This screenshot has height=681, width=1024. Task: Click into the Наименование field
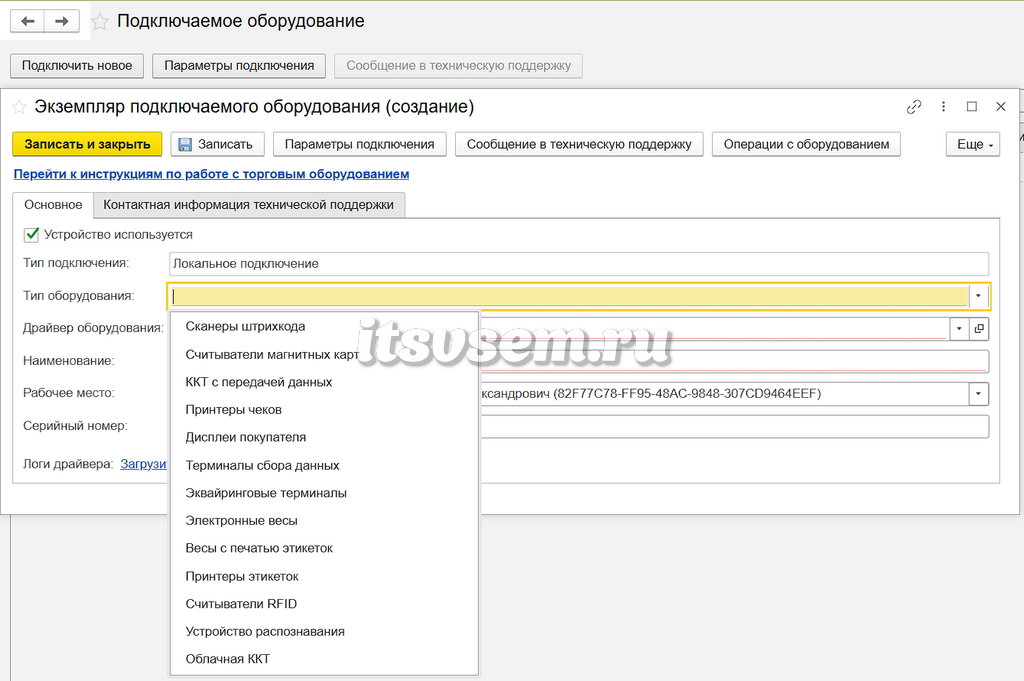click(734, 361)
